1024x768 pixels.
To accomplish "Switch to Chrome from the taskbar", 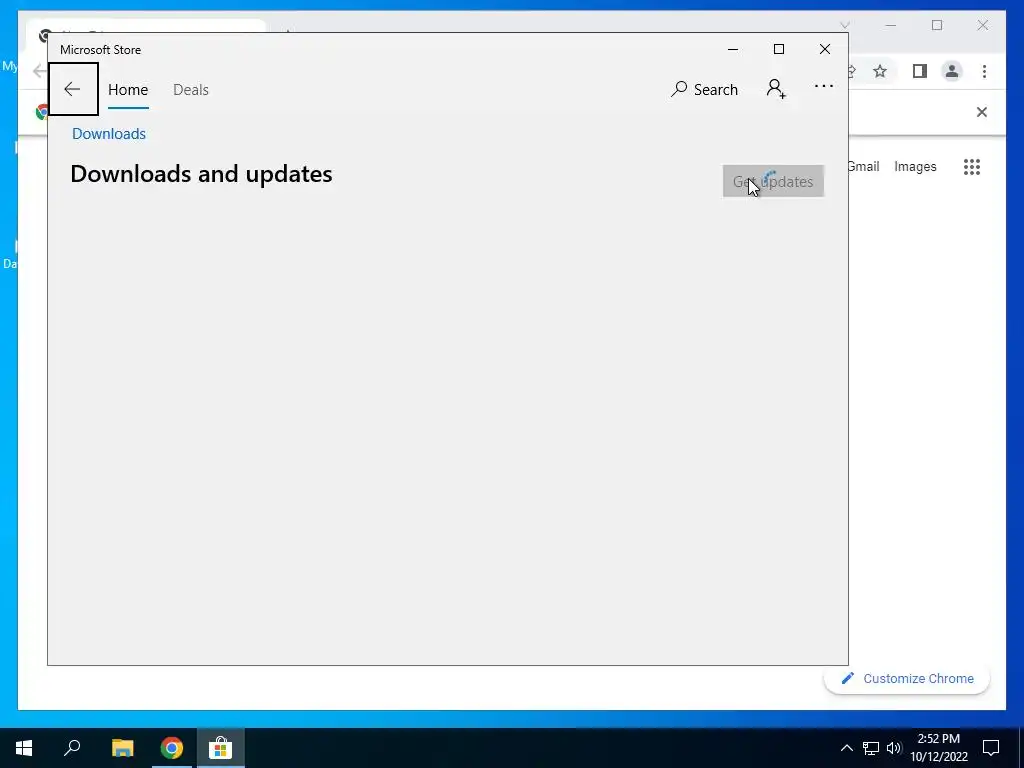I will (172, 748).
